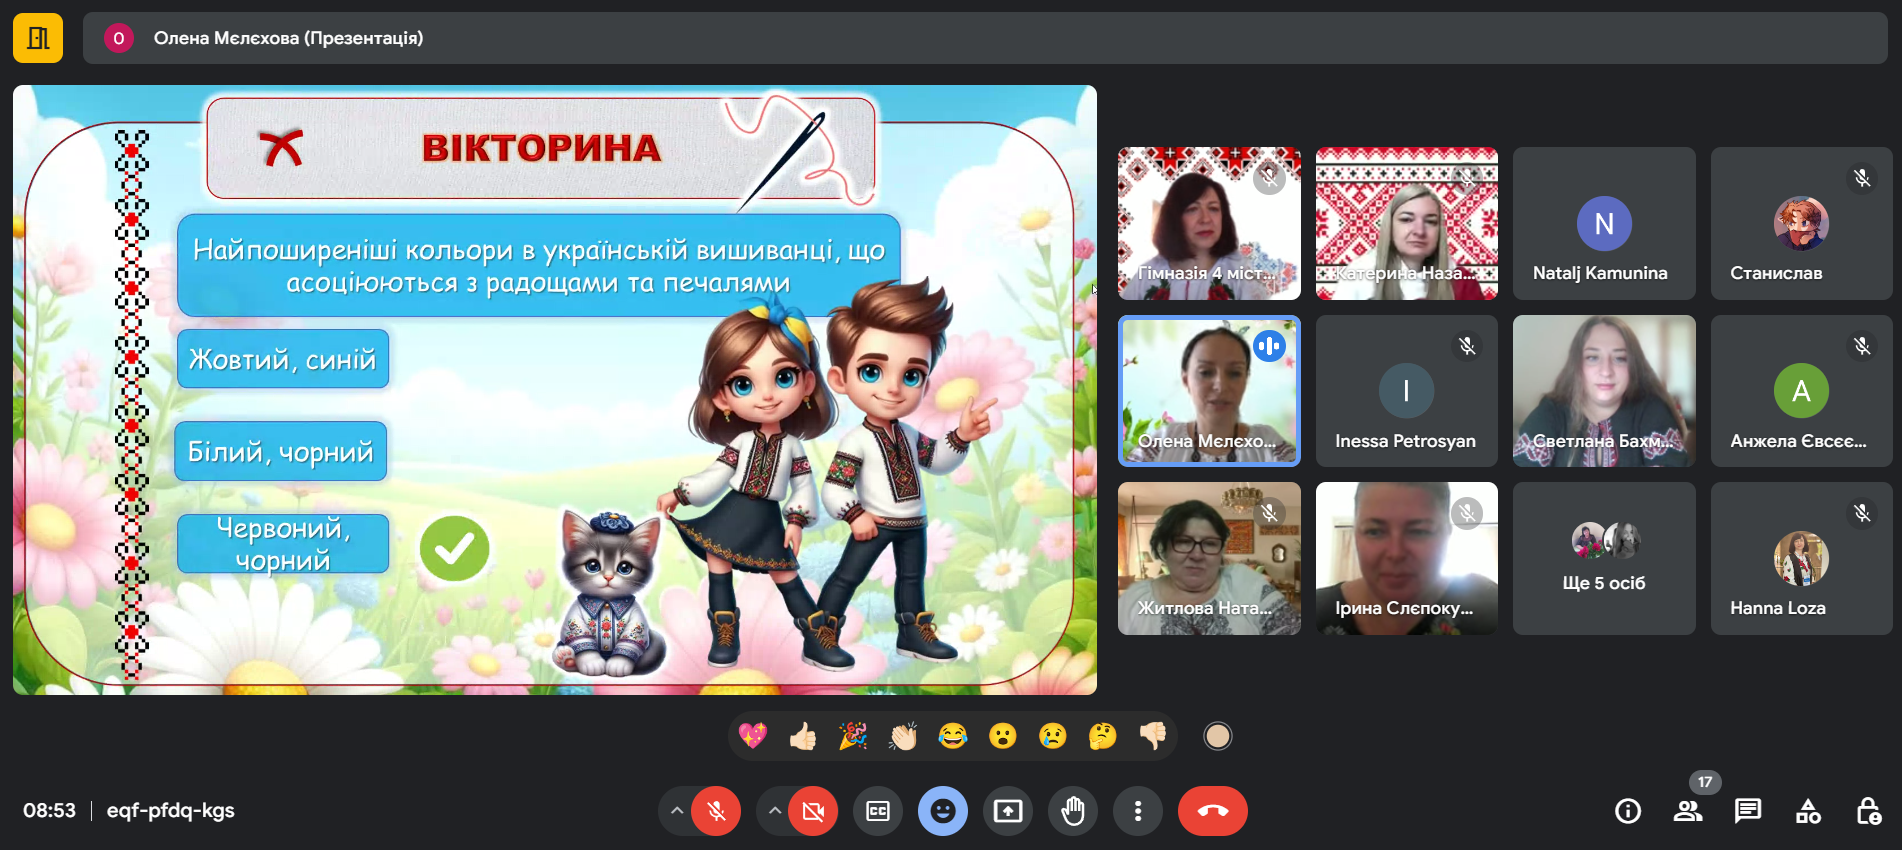Open the chat messages panel
This screenshot has height=850, width=1902.
(1748, 811)
